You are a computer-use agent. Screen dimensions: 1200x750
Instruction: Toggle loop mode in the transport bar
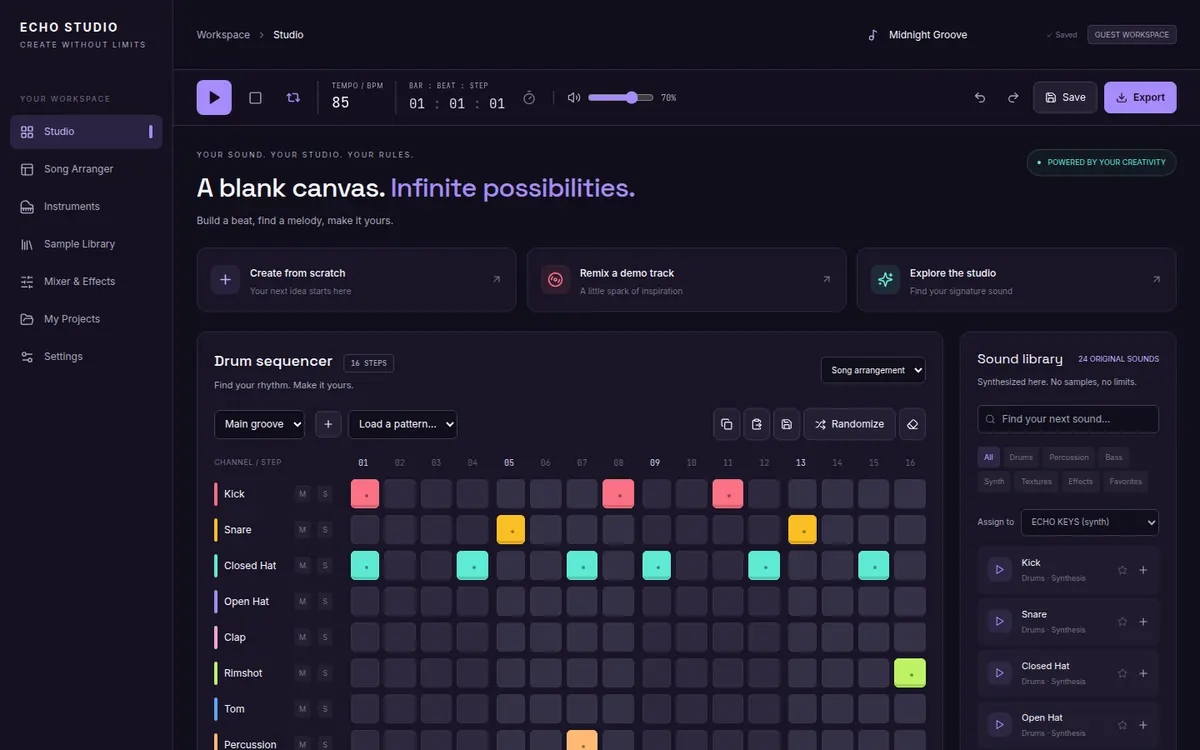coord(293,97)
